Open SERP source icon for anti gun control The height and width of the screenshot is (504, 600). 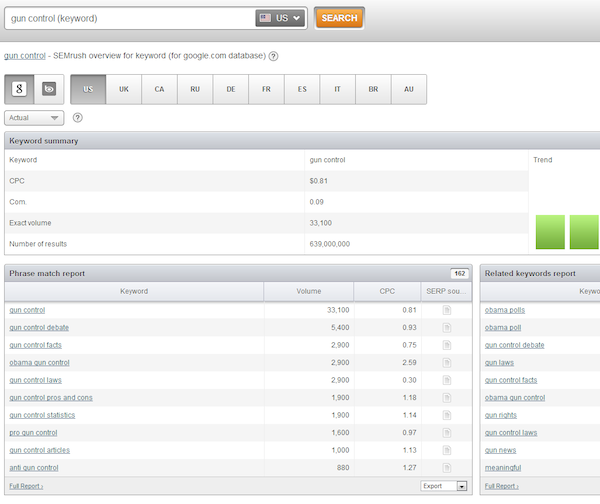(447, 467)
